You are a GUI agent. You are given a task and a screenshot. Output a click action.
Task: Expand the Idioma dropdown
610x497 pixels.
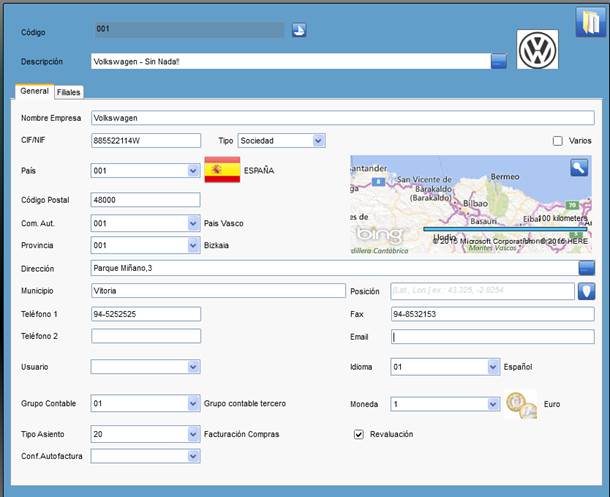tap(493, 367)
